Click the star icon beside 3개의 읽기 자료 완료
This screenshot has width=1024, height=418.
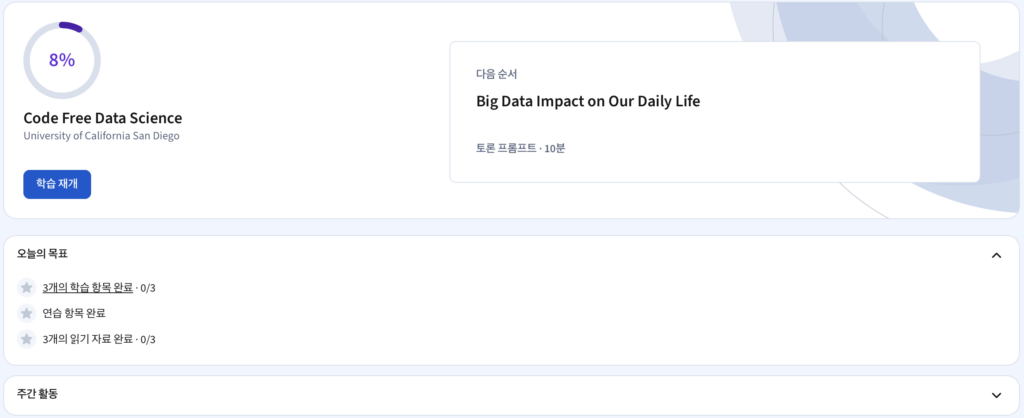26,339
